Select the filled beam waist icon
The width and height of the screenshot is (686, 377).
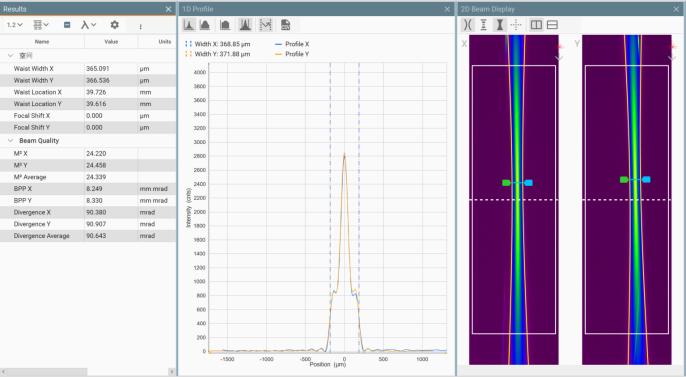499,25
